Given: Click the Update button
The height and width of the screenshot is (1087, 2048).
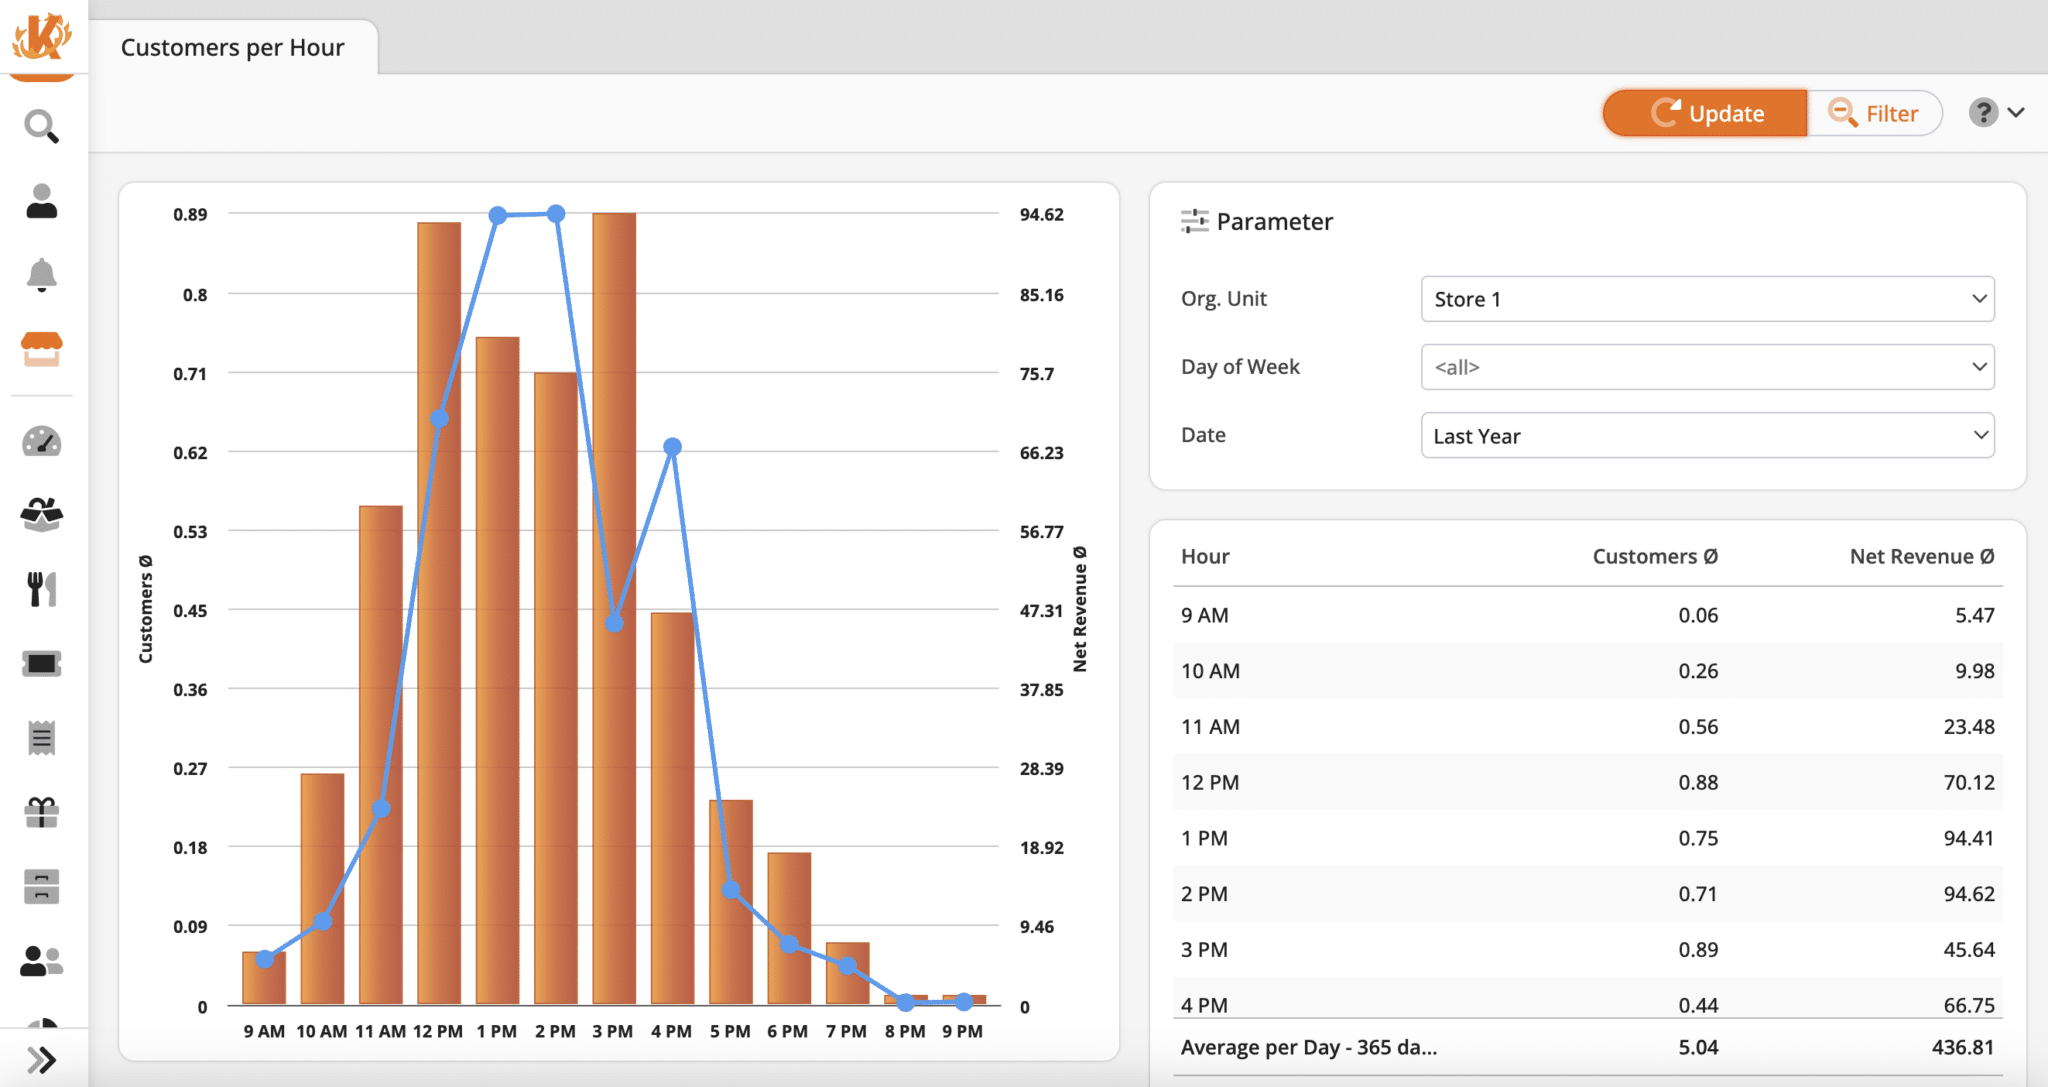Looking at the screenshot, I should click(1705, 113).
